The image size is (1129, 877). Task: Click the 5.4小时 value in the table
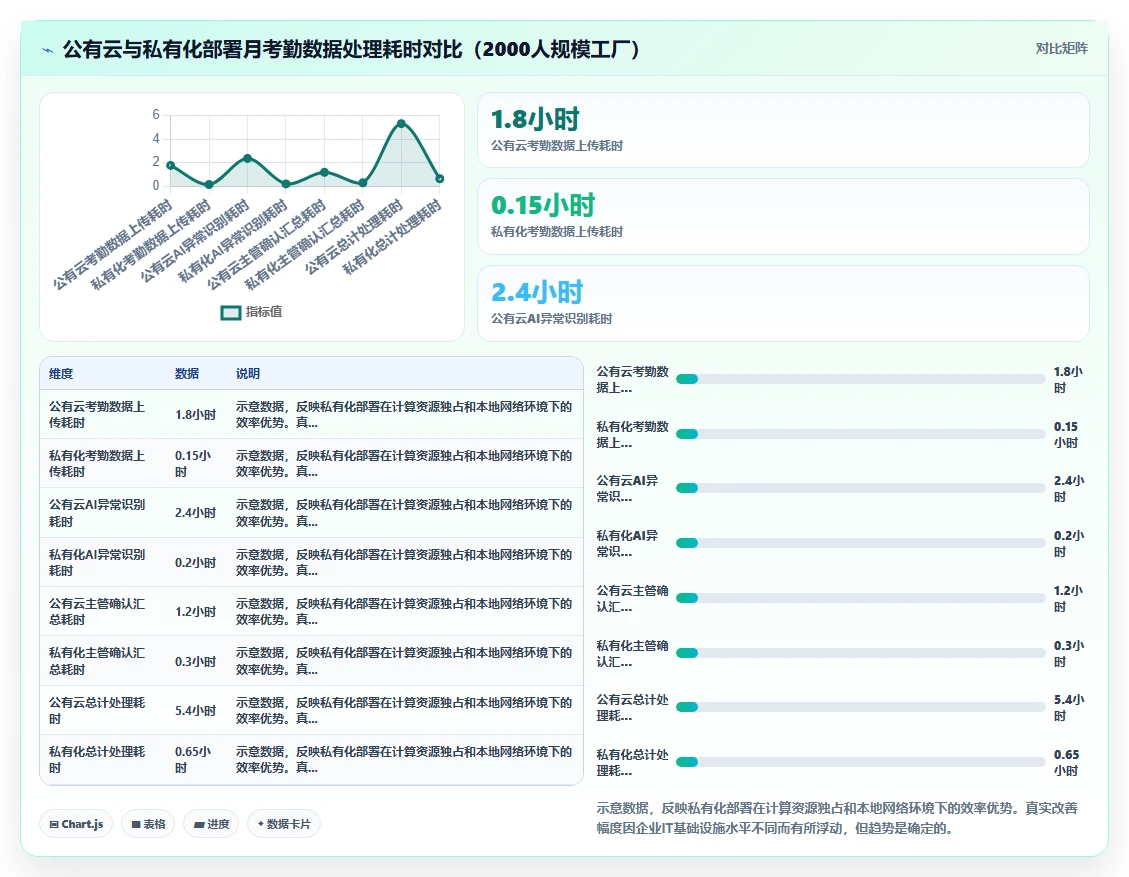coord(195,711)
